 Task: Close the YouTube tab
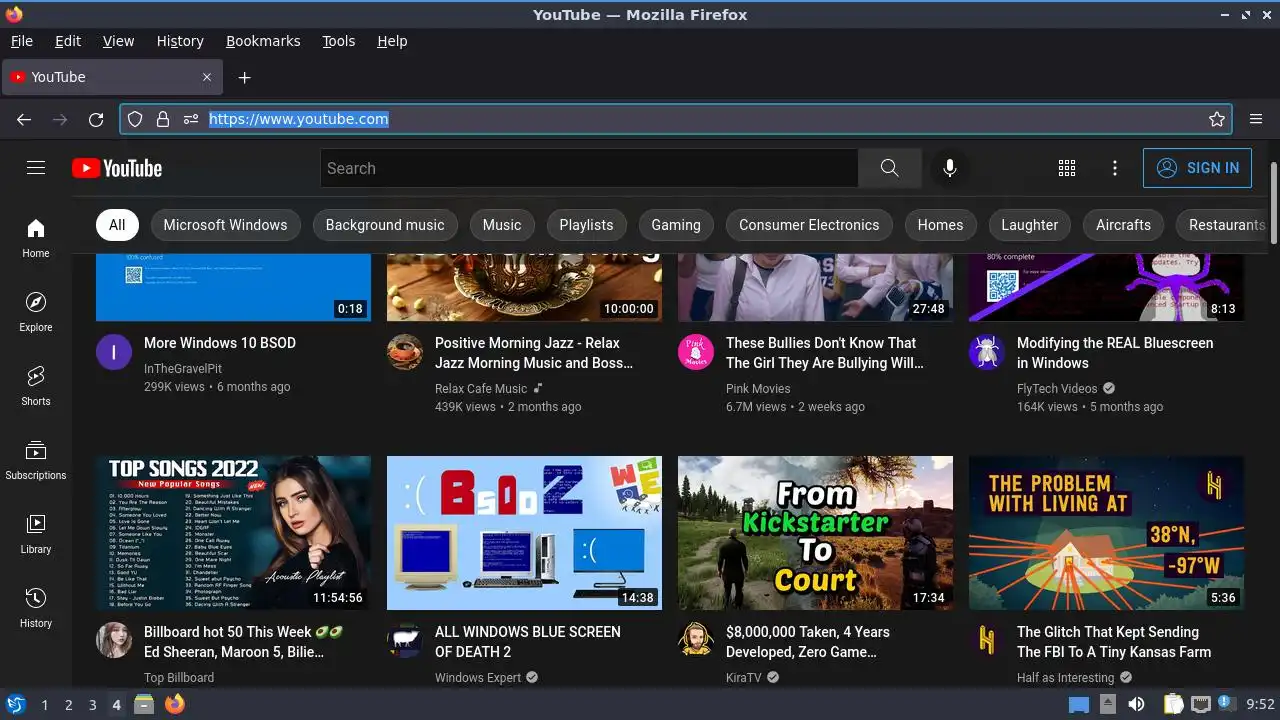[207, 77]
